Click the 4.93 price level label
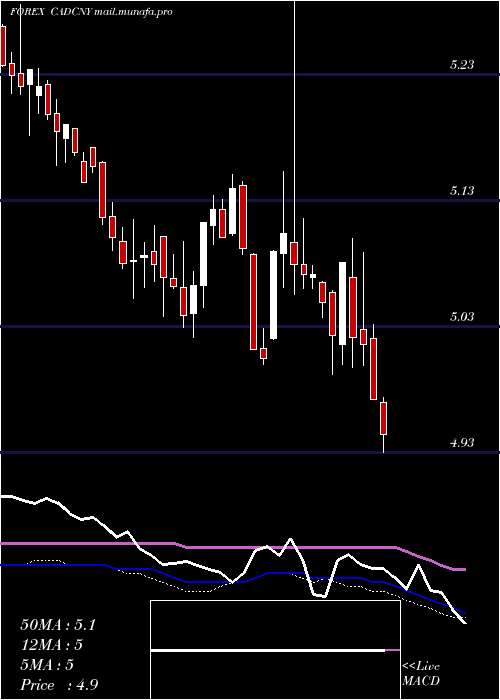 click(462, 443)
